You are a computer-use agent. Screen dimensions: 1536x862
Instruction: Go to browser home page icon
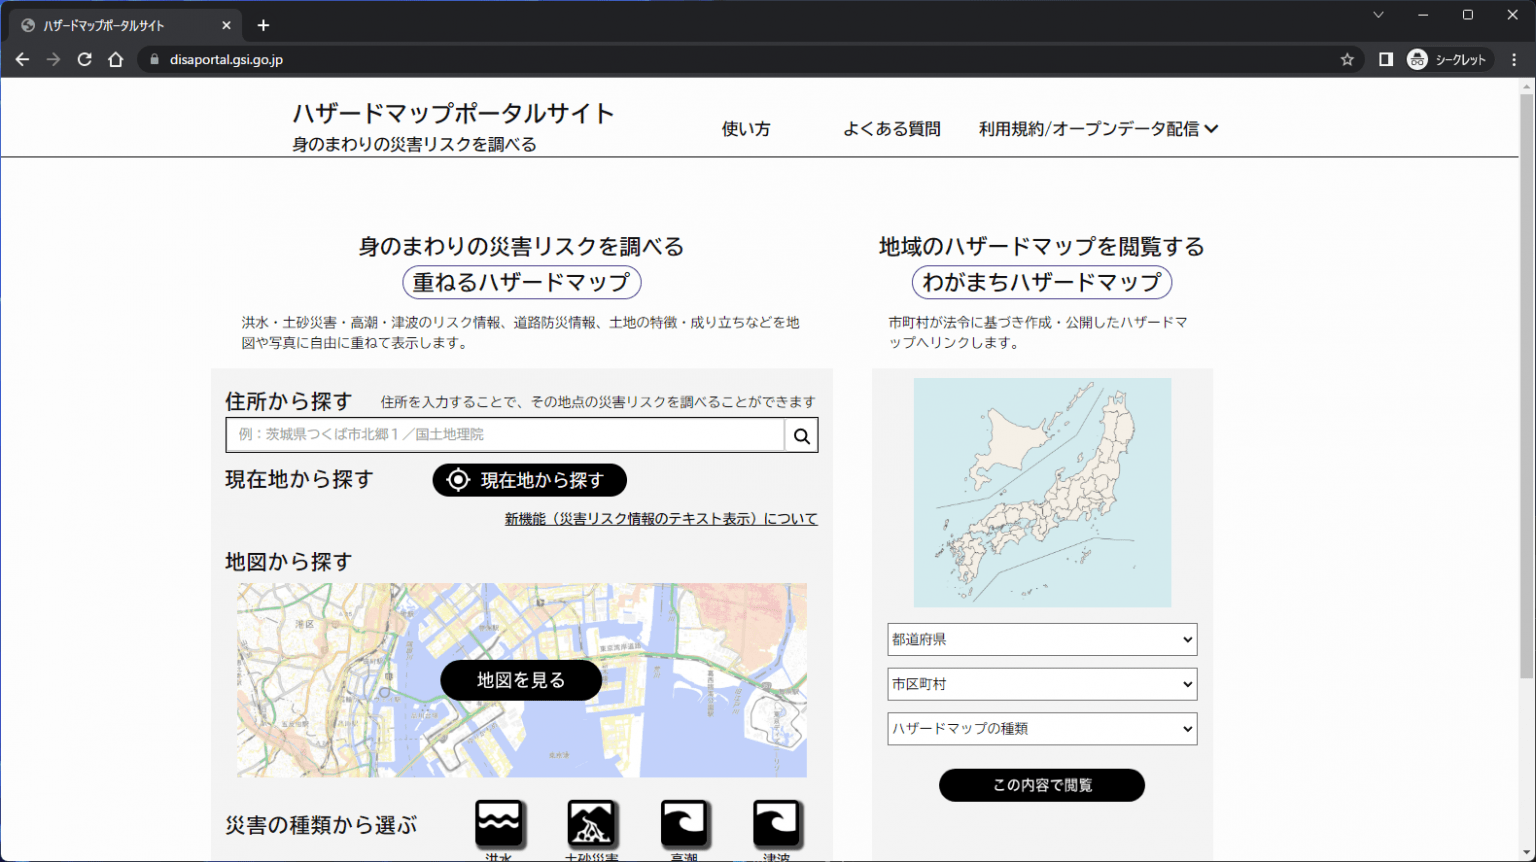pyautogui.click(x=116, y=60)
